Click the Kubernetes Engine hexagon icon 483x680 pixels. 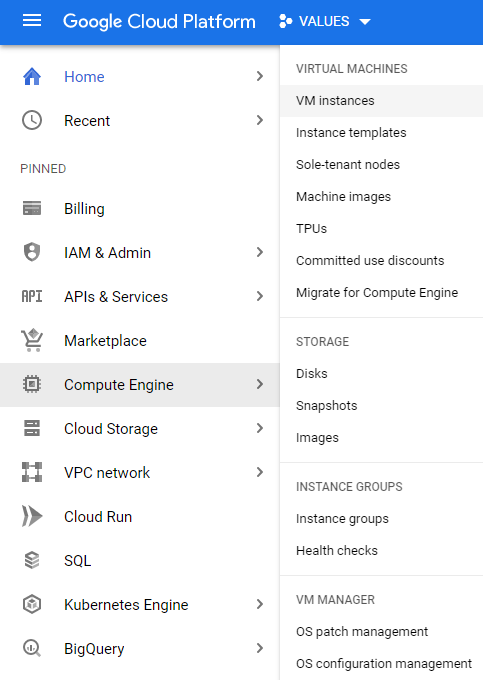pos(32,604)
